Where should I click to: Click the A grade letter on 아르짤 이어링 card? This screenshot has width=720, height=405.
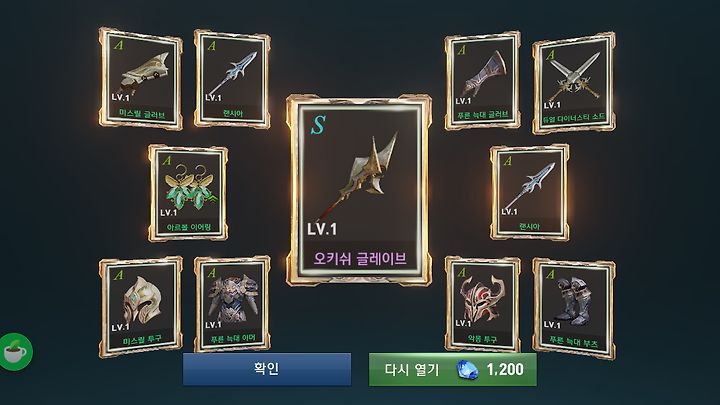pyautogui.click(x=167, y=160)
